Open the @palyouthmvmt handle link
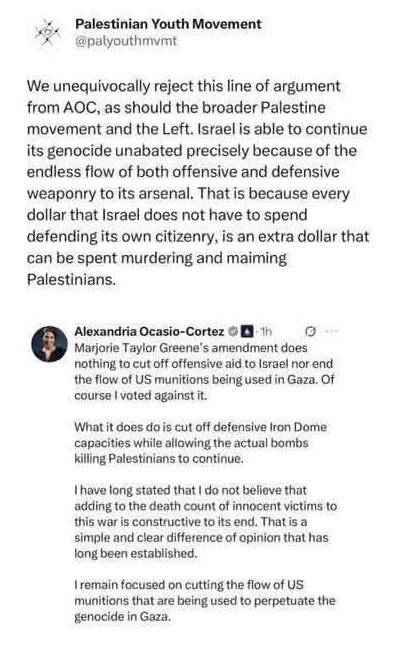 [x=126, y=41]
